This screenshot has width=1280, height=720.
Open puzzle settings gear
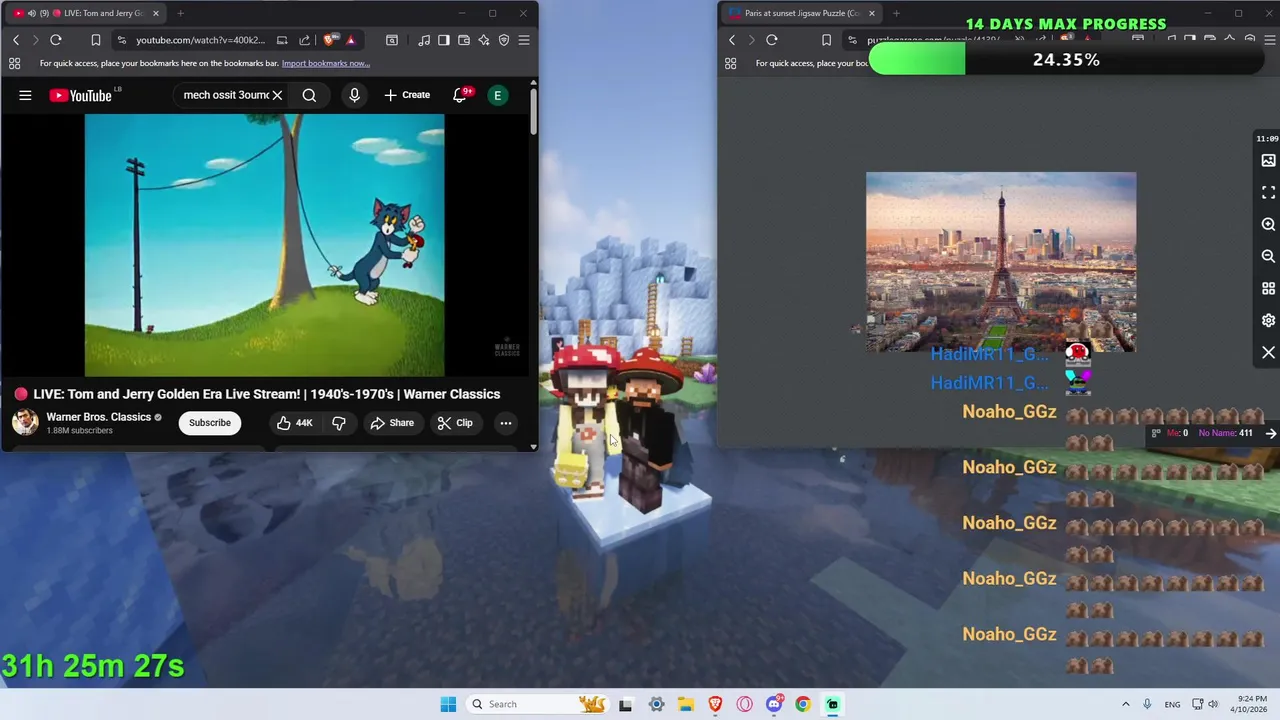(x=1268, y=320)
